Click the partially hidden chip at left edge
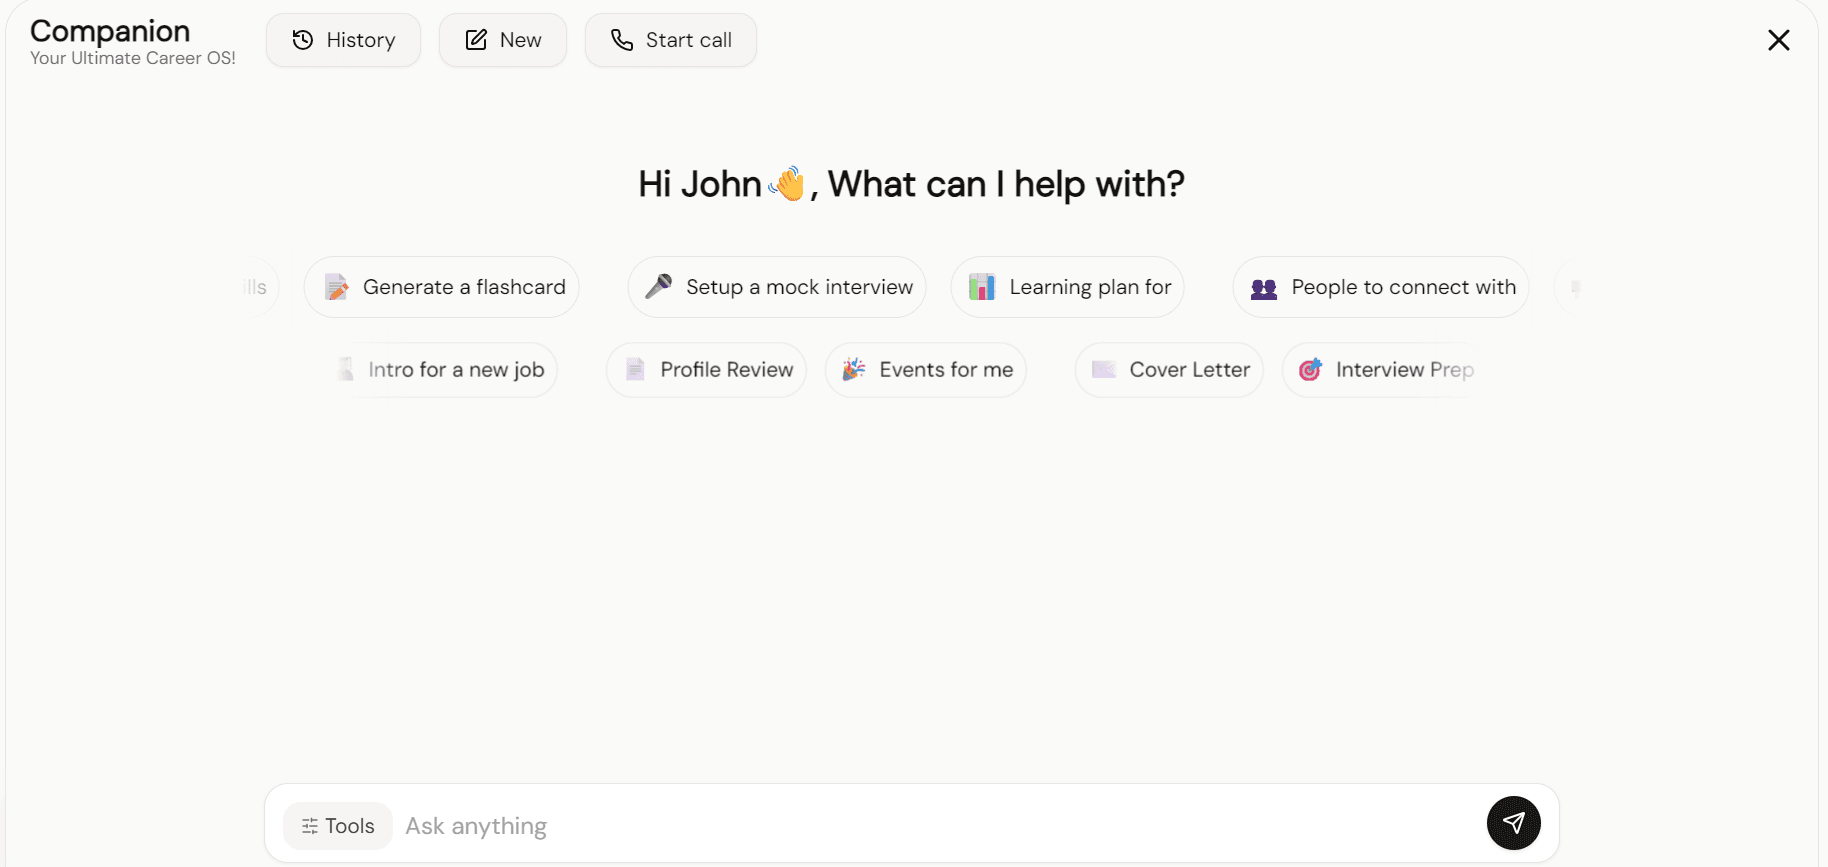 point(257,287)
